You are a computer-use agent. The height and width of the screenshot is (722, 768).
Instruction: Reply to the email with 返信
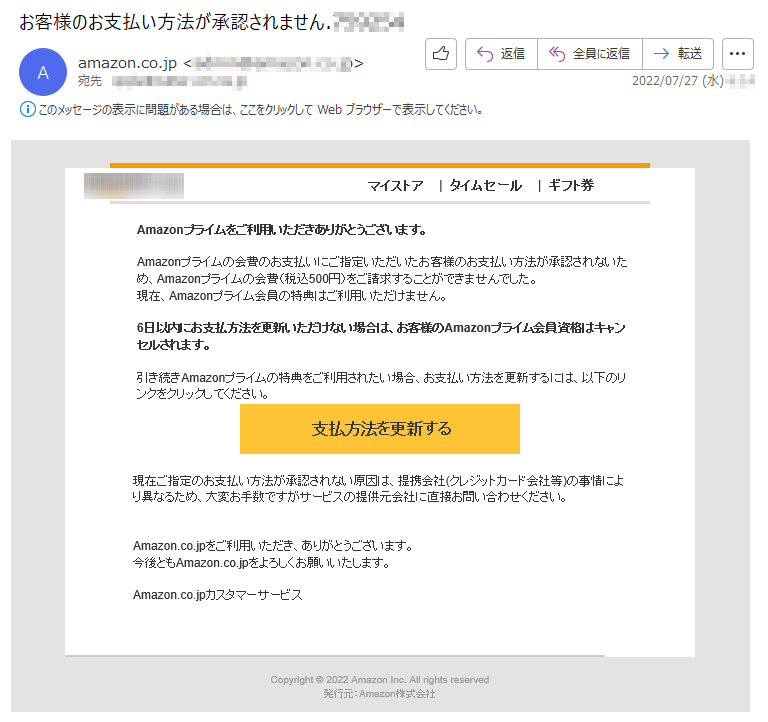[501, 54]
